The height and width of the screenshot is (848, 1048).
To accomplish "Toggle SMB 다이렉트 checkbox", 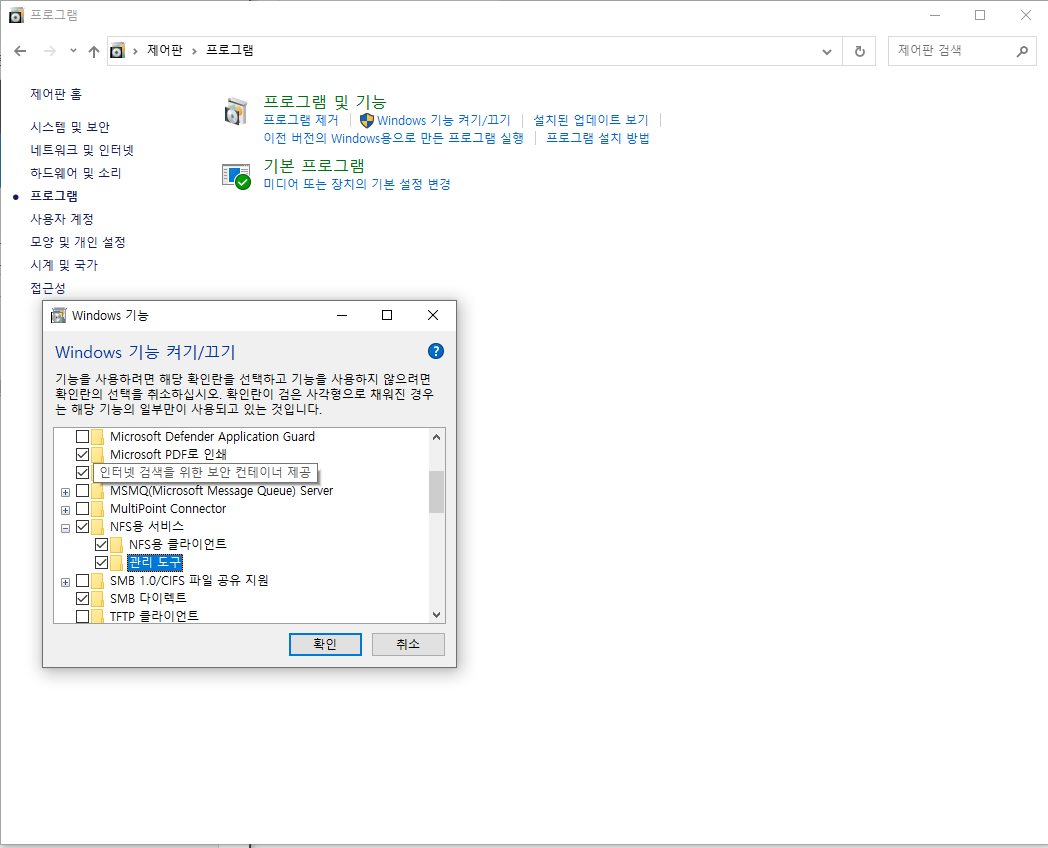I will coord(82,598).
